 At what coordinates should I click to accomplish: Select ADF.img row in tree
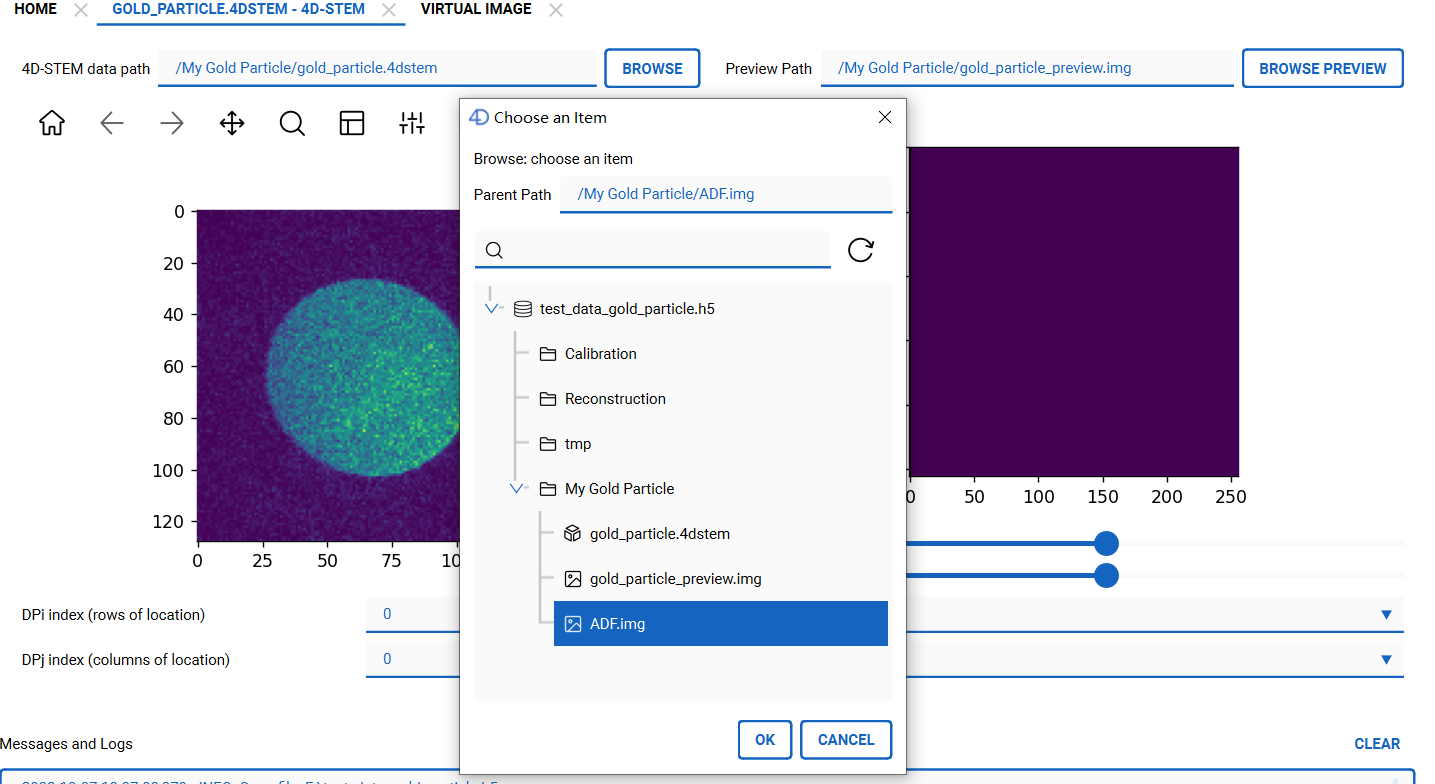[721, 624]
